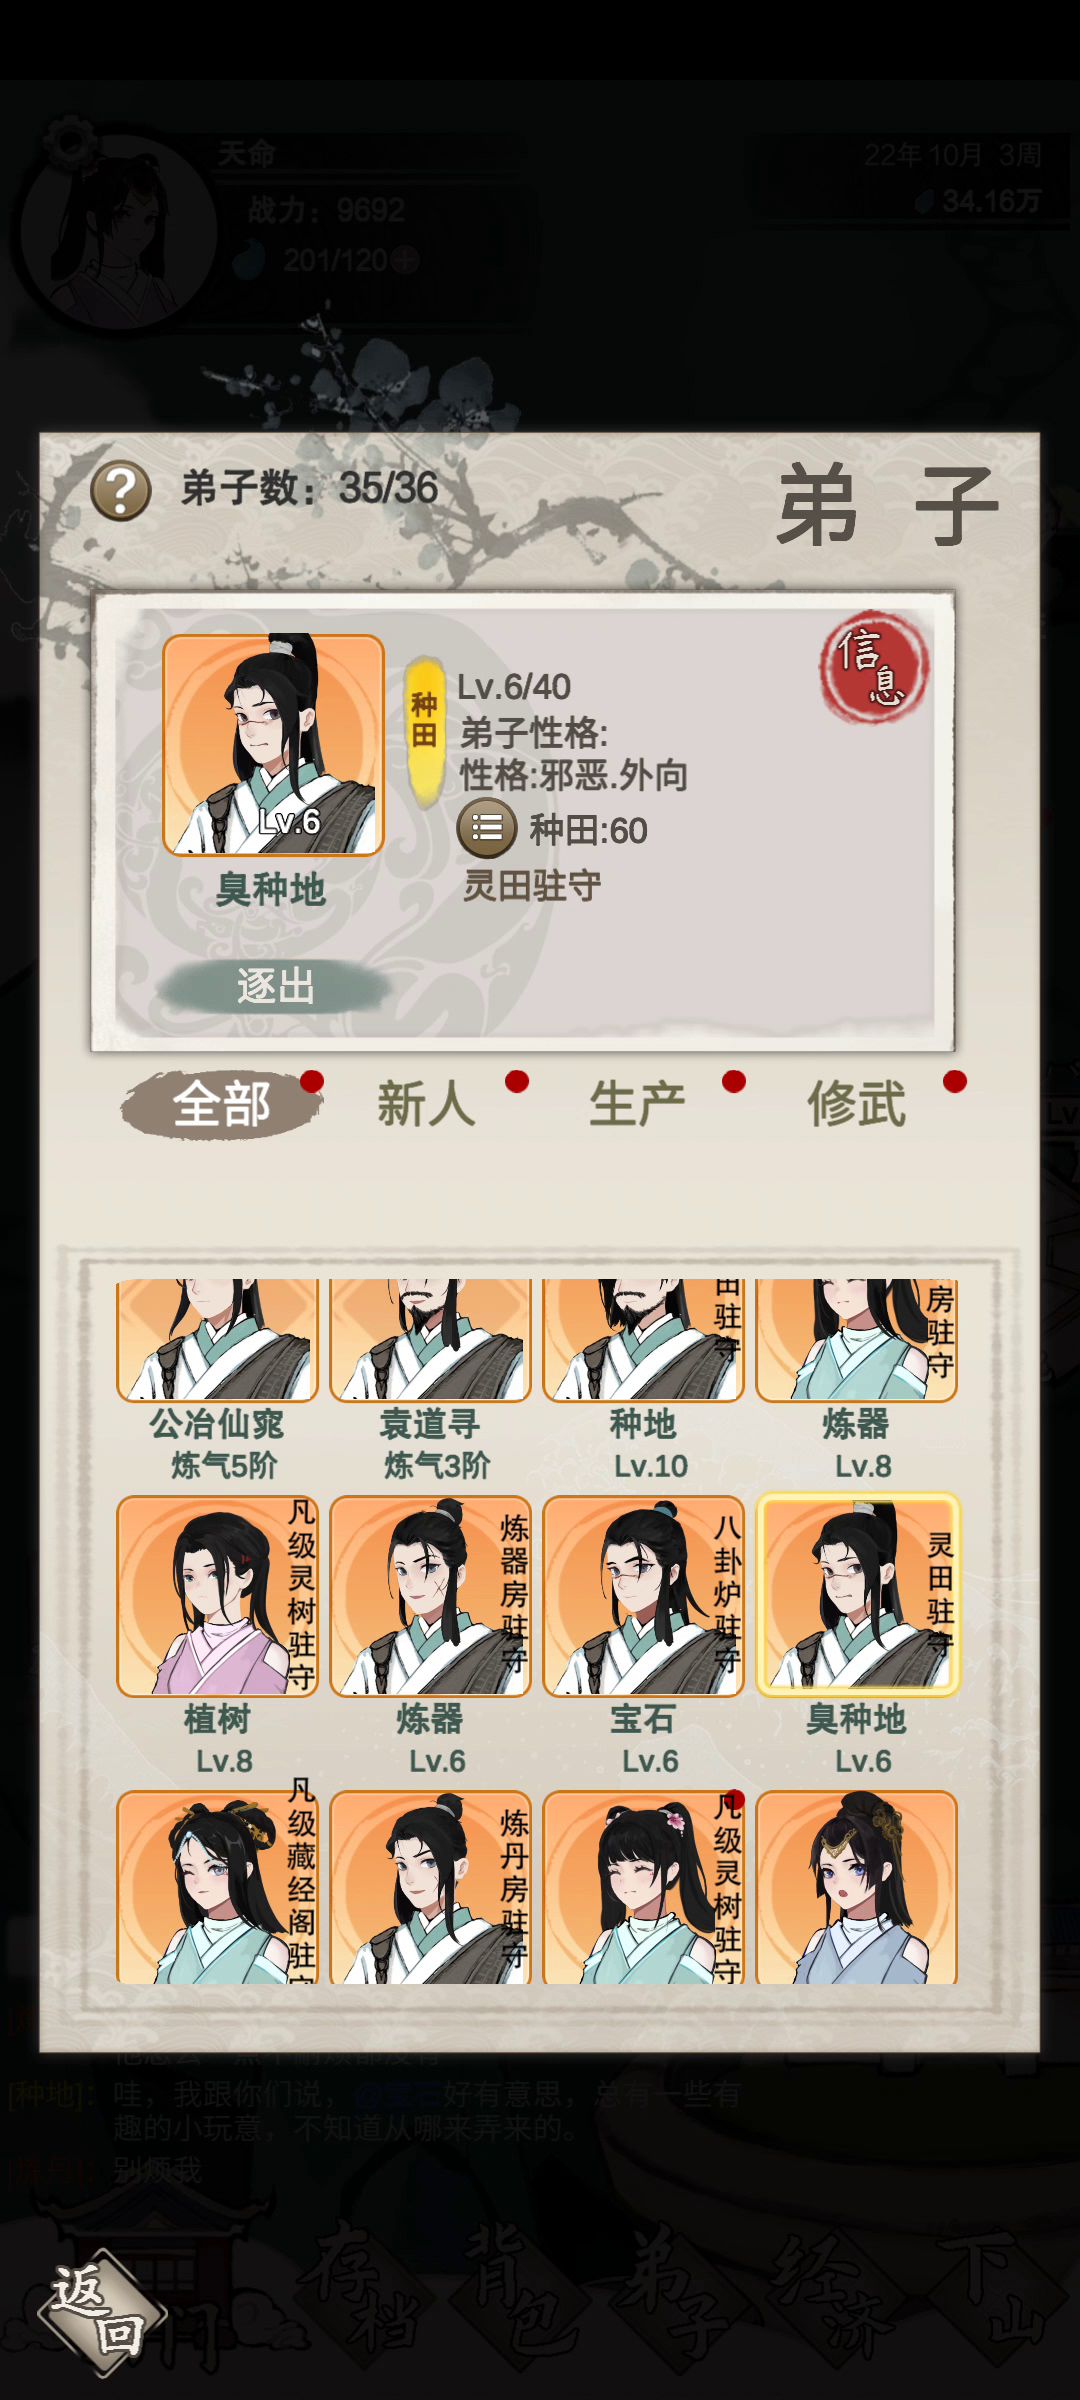Screen dimensions: 1080x2400
Task: Choose disciple 宝石 Lv.6 with glasses
Action: (643, 1596)
